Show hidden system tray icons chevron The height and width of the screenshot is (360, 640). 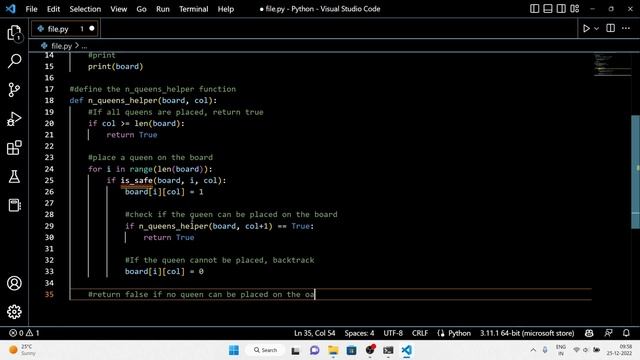pyautogui.click(x=533, y=350)
